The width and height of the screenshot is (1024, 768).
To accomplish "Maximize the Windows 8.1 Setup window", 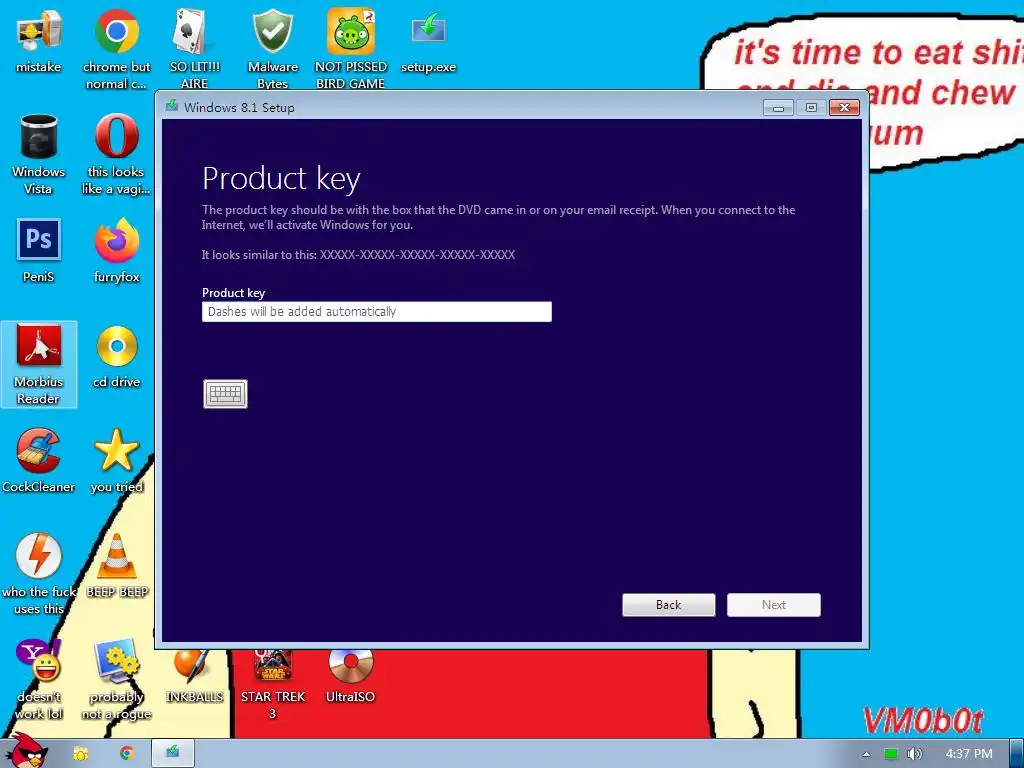I will 811,108.
